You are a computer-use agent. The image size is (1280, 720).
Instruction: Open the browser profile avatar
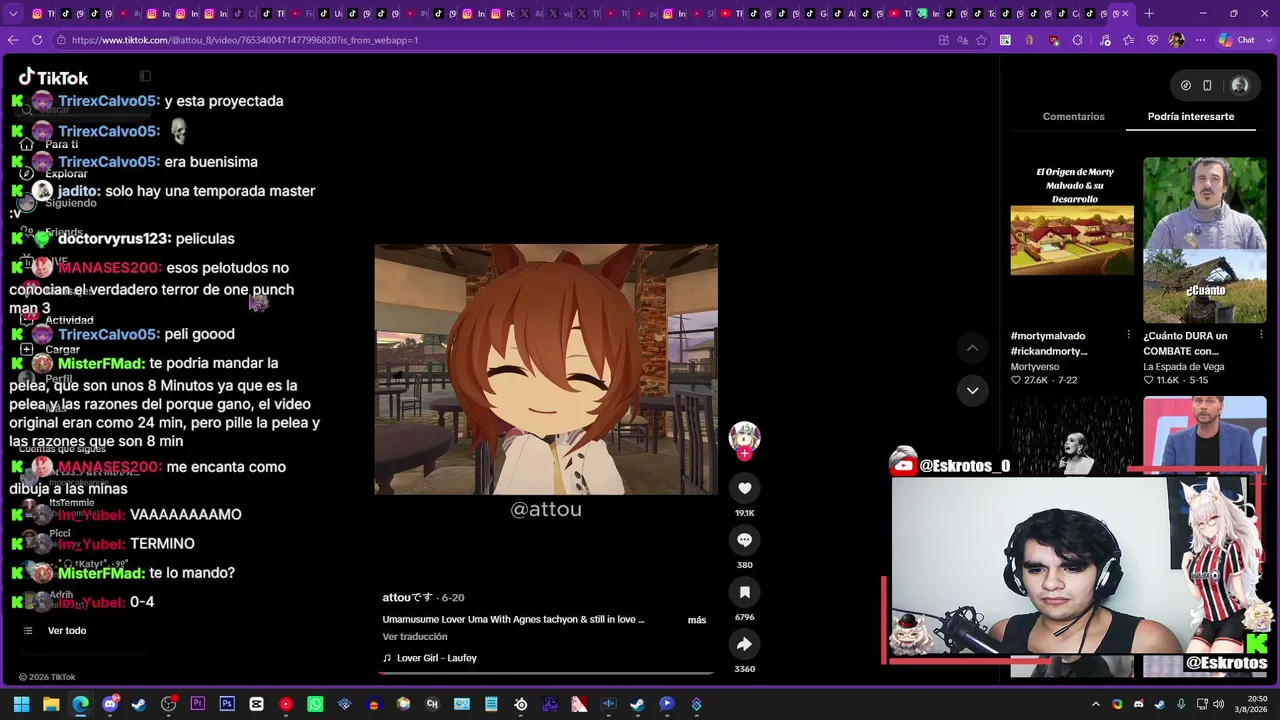(x=1176, y=40)
